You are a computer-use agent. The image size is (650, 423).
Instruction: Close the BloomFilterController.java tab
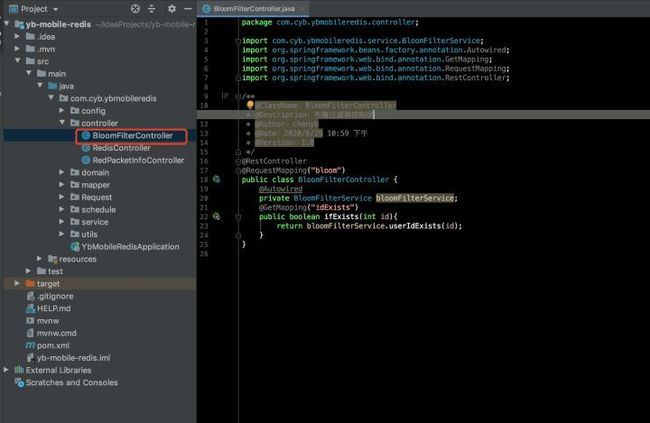[302, 9]
